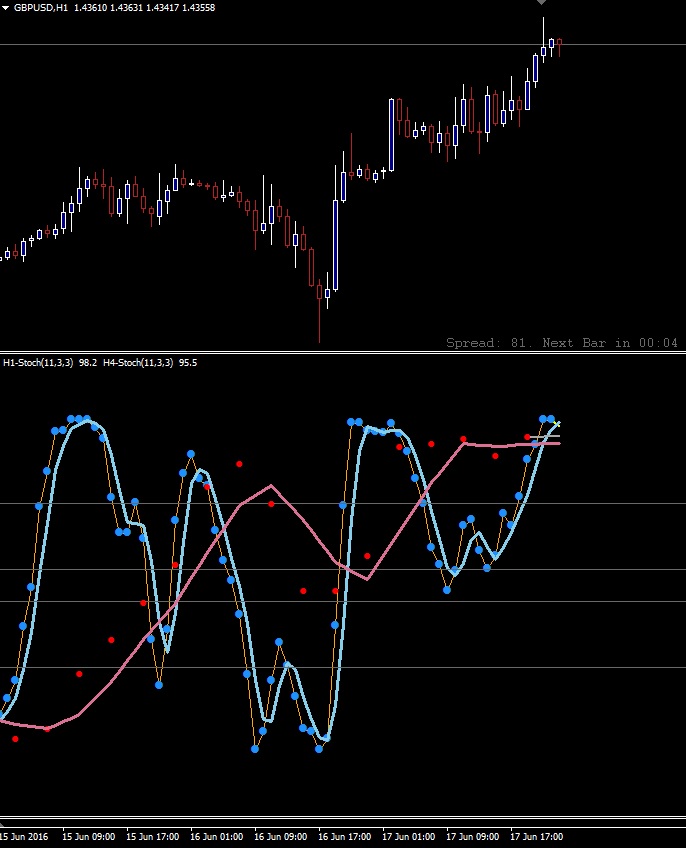This screenshot has height=848, width=686.
Task: Click the 15 Jun 17:00 time axis label
Action: coord(153,837)
